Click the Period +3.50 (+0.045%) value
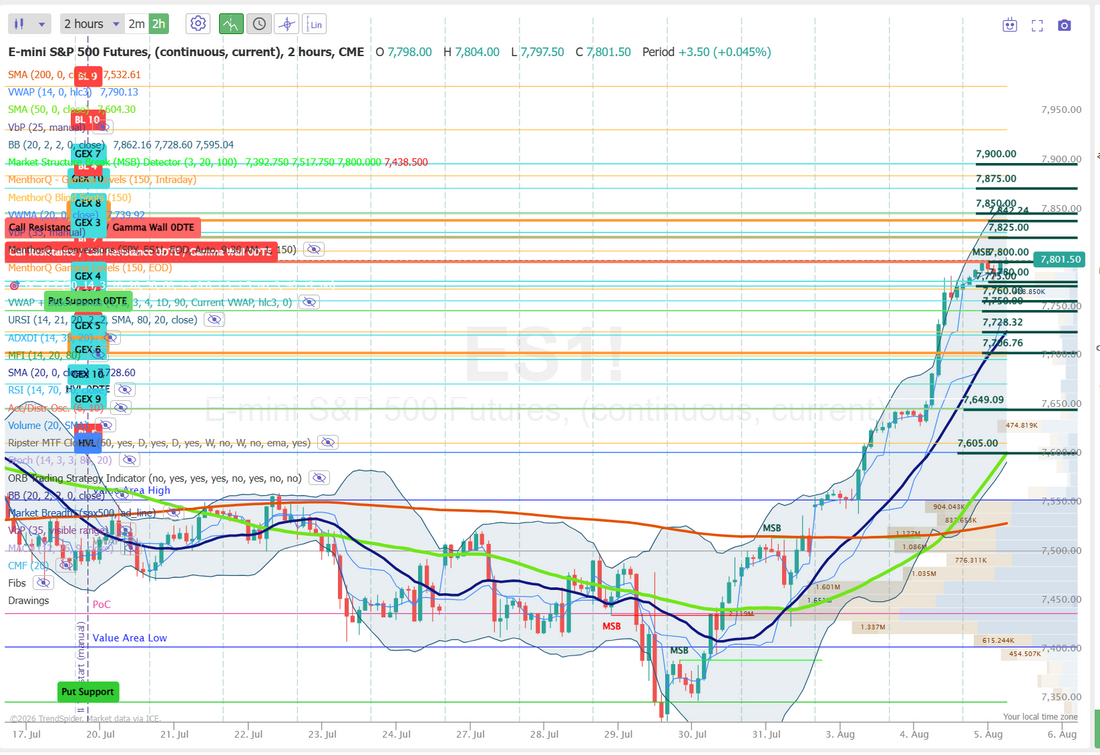This screenshot has height=755, width=1100. click(707, 52)
